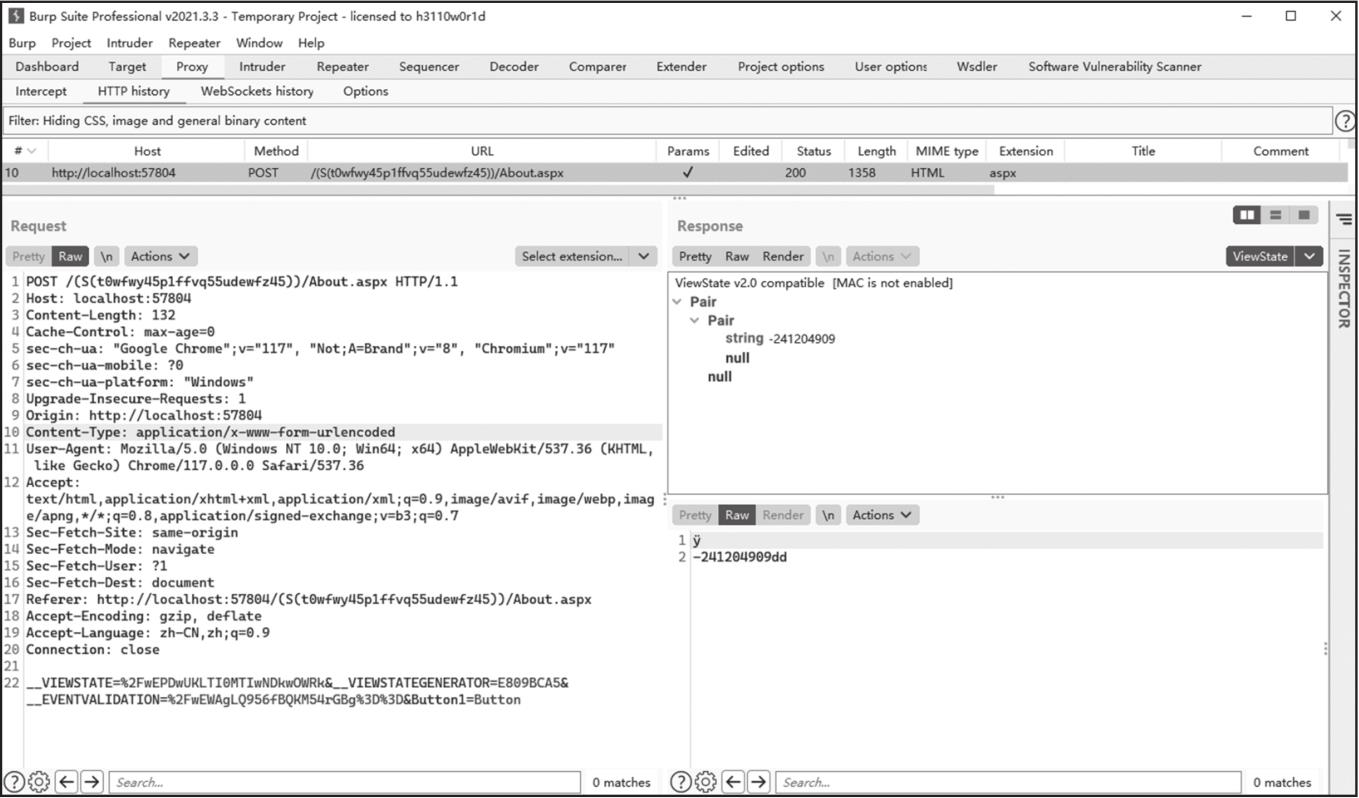
Task: Select the string -241204909 tree value
Action: [x=780, y=339]
